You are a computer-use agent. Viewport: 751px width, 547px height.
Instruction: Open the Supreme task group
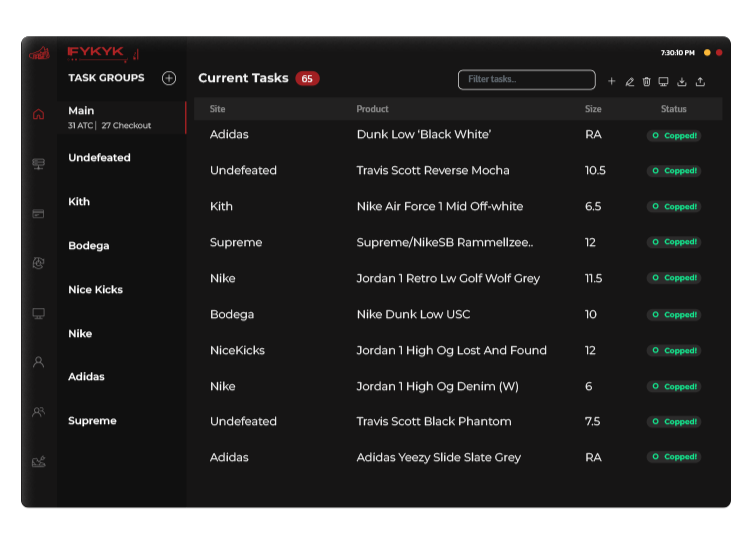pos(92,421)
